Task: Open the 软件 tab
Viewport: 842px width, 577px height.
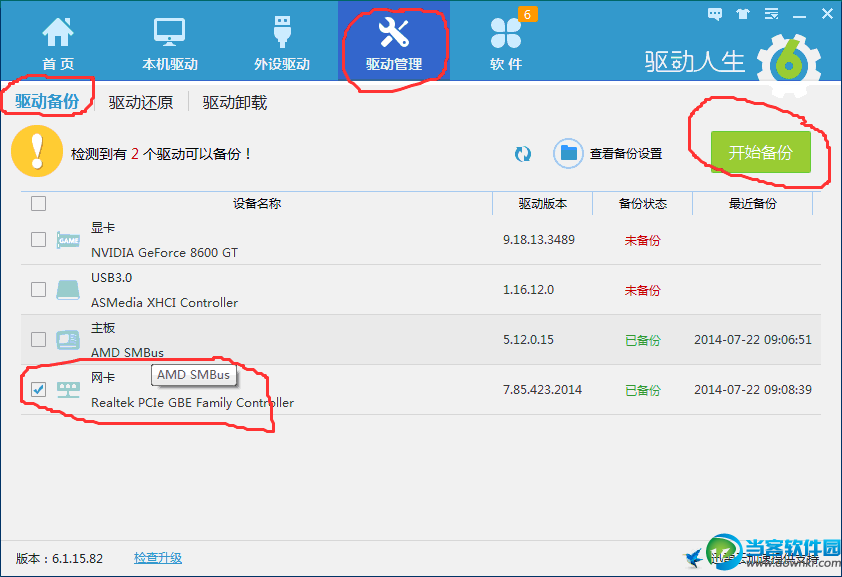Action: (506, 44)
